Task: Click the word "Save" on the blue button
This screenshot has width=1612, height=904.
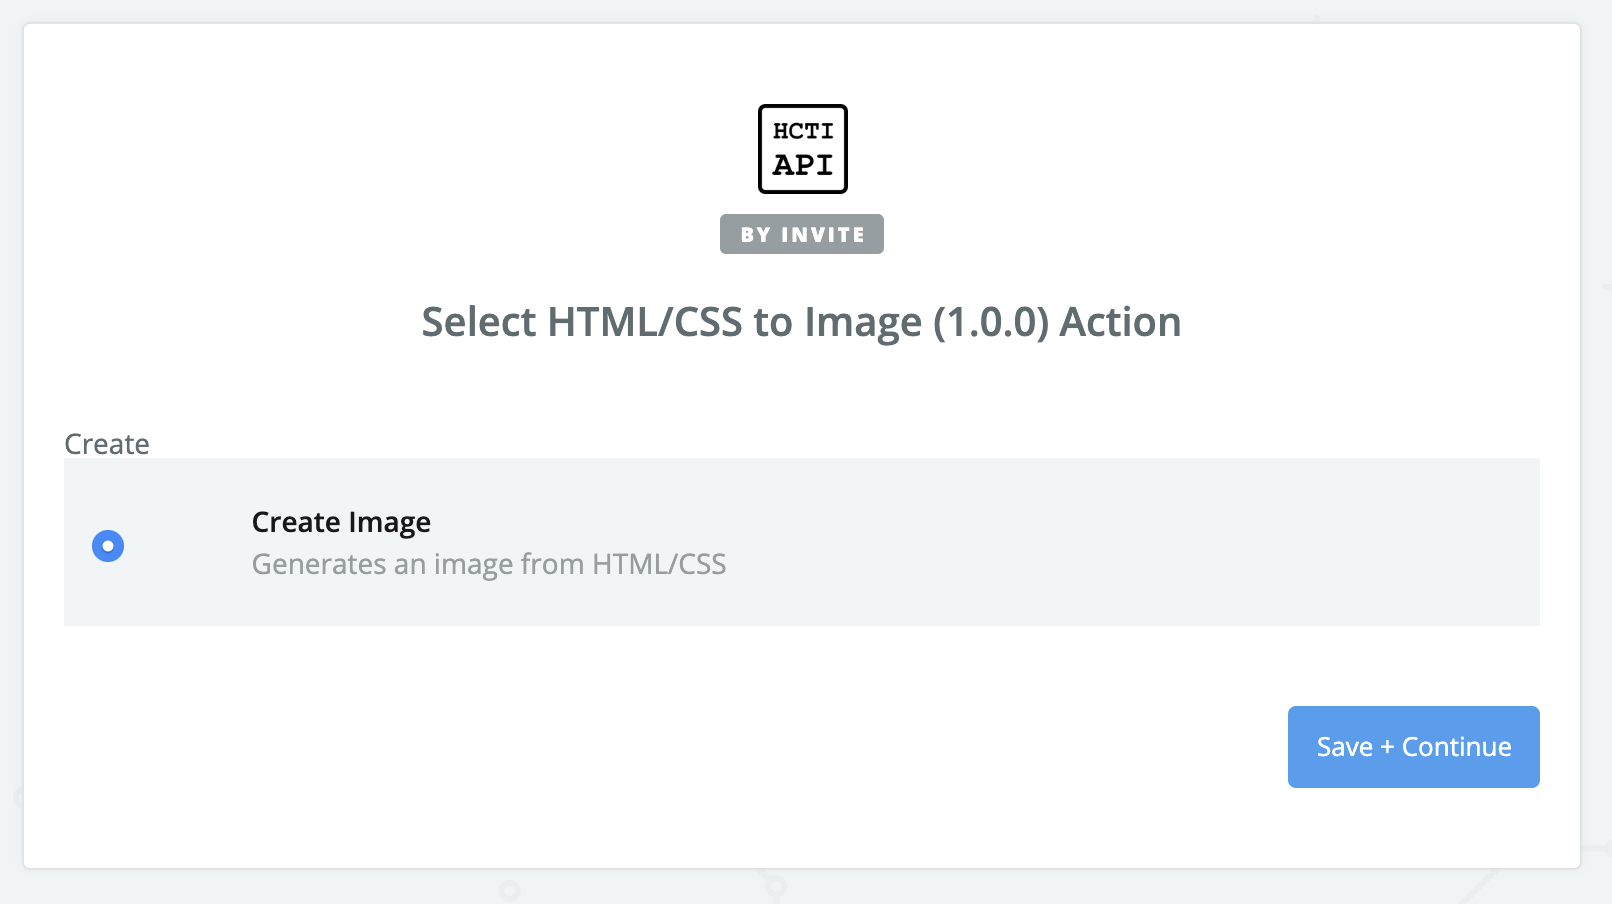Action: (x=1344, y=747)
